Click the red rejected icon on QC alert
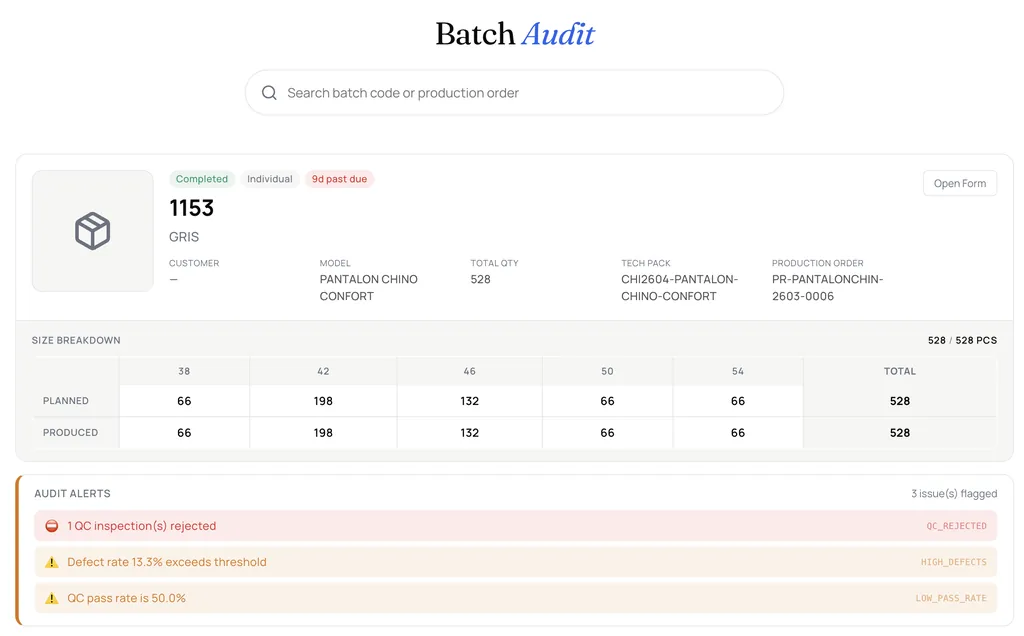This screenshot has height=636, width=1024. [x=52, y=526]
